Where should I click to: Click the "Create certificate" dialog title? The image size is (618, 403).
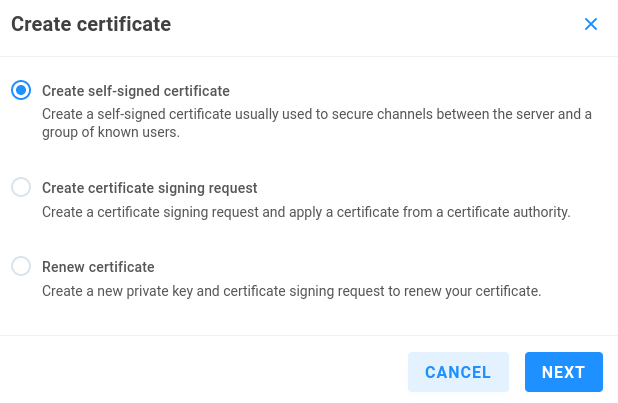91,25
